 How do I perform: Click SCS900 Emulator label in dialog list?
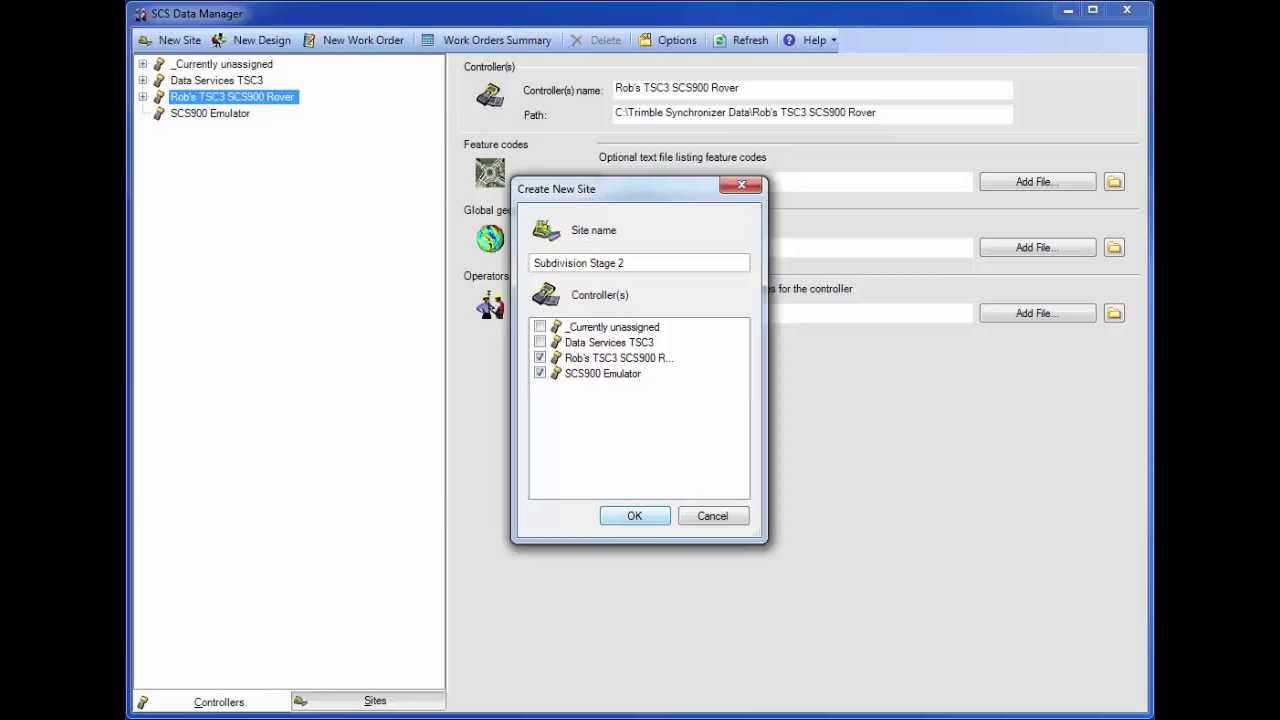click(603, 373)
